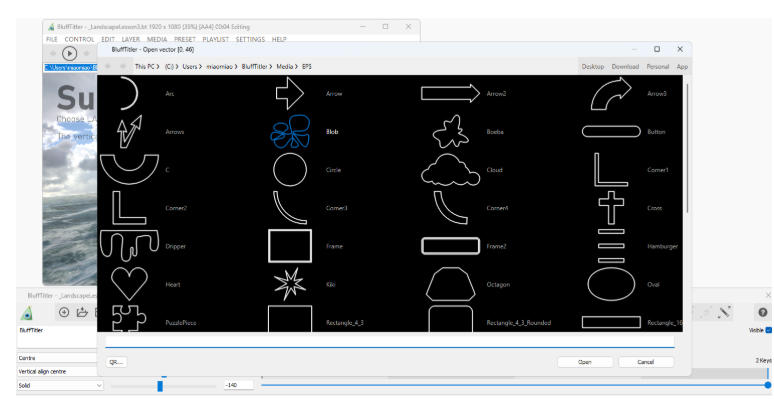Screen dimensions: 774x399
Task: Click the dialog's vertical scrollbar
Action: click(x=687, y=148)
